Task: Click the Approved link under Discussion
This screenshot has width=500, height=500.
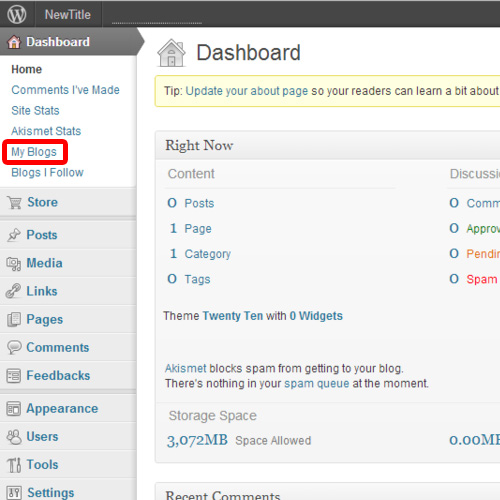Action: pyautogui.click(x=483, y=229)
